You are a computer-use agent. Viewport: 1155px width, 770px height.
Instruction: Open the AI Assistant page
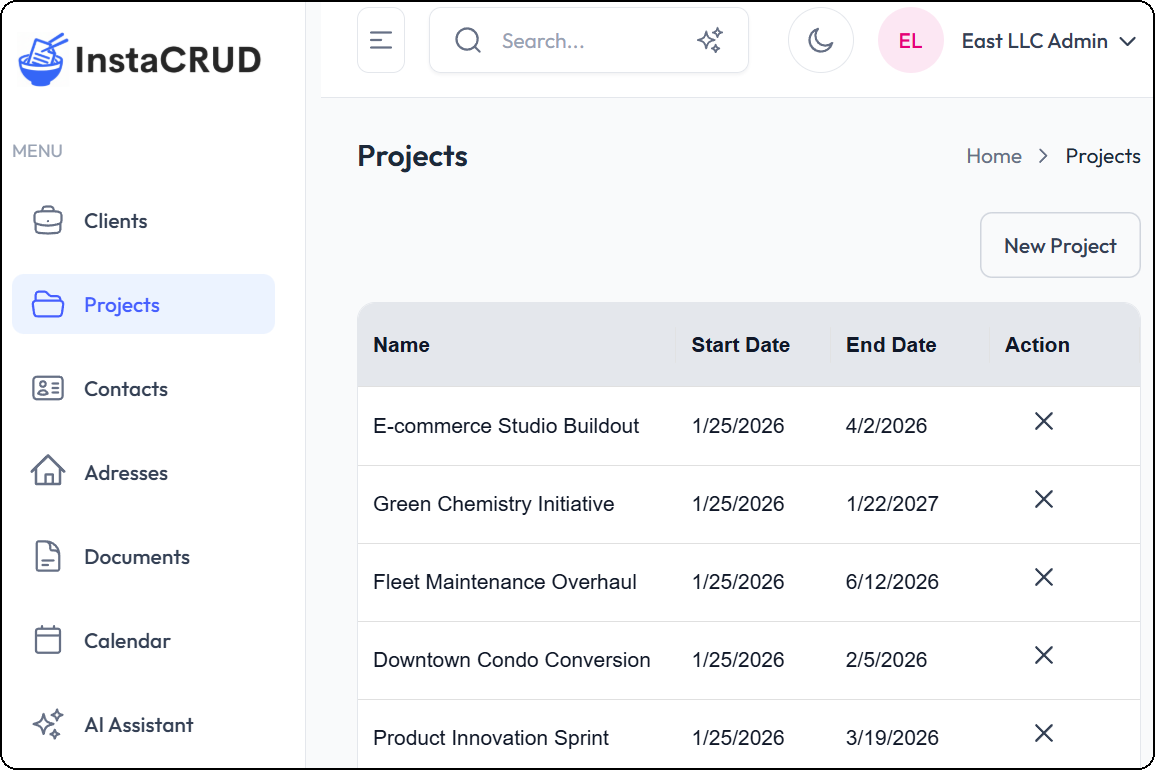(x=138, y=725)
